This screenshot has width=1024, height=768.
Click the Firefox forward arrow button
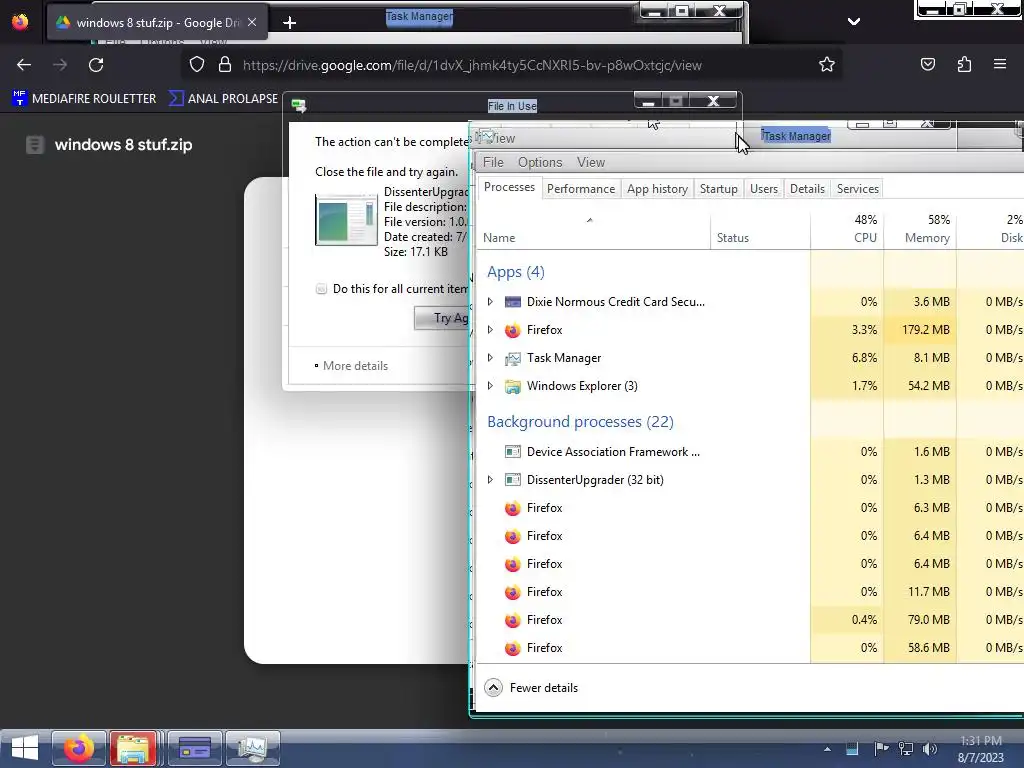point(60,65)
